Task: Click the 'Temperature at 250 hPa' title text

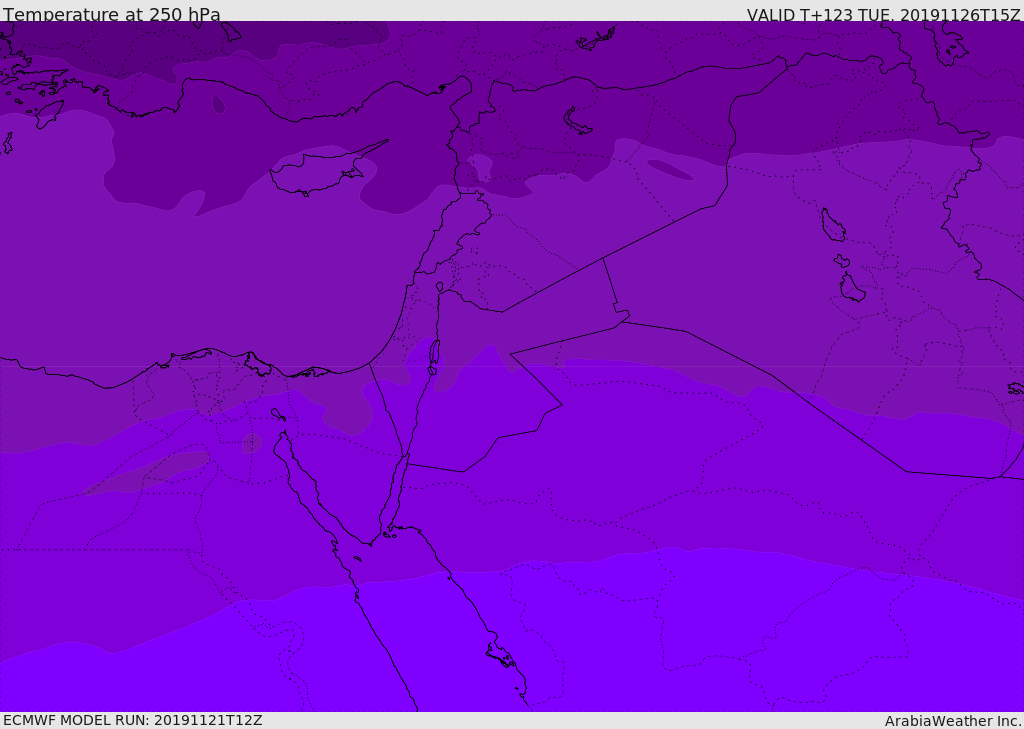Action: [x=112, y=14]
